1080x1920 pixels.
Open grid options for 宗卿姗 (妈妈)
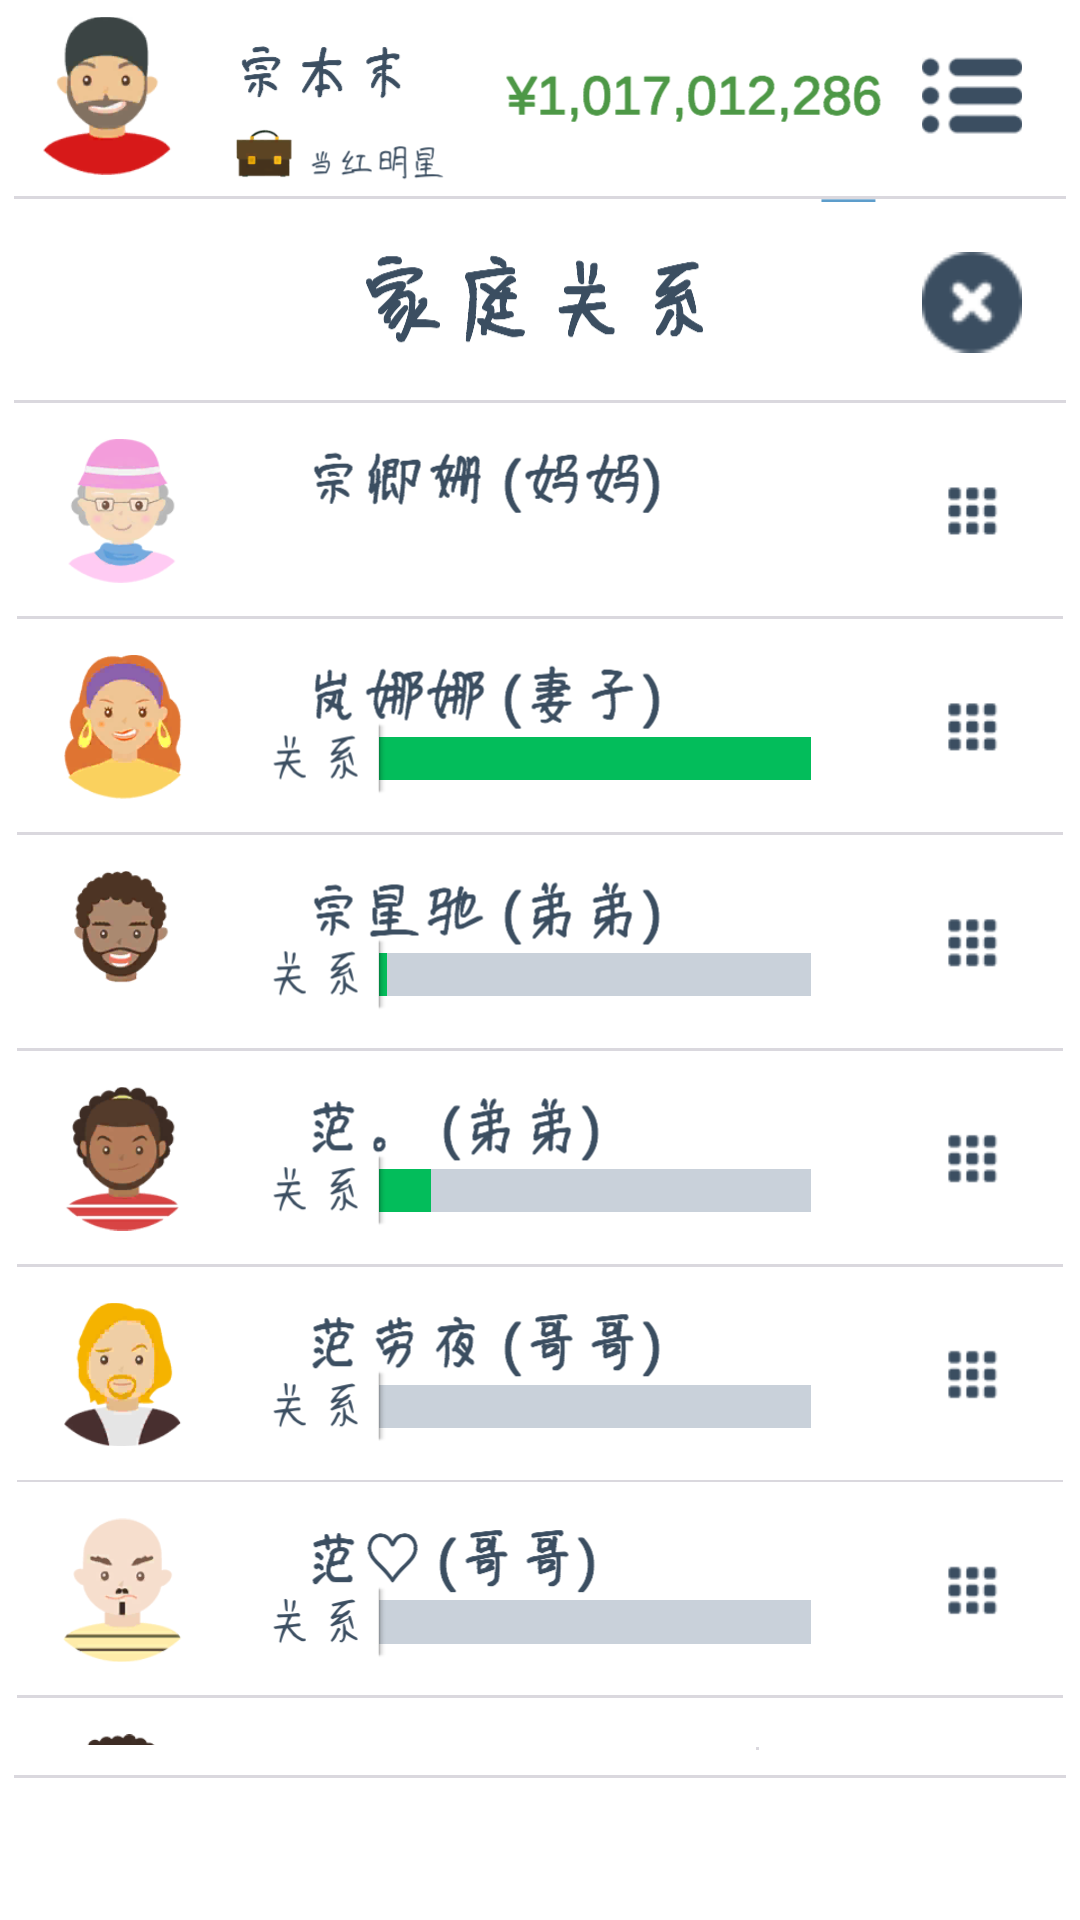click(972, 511)
